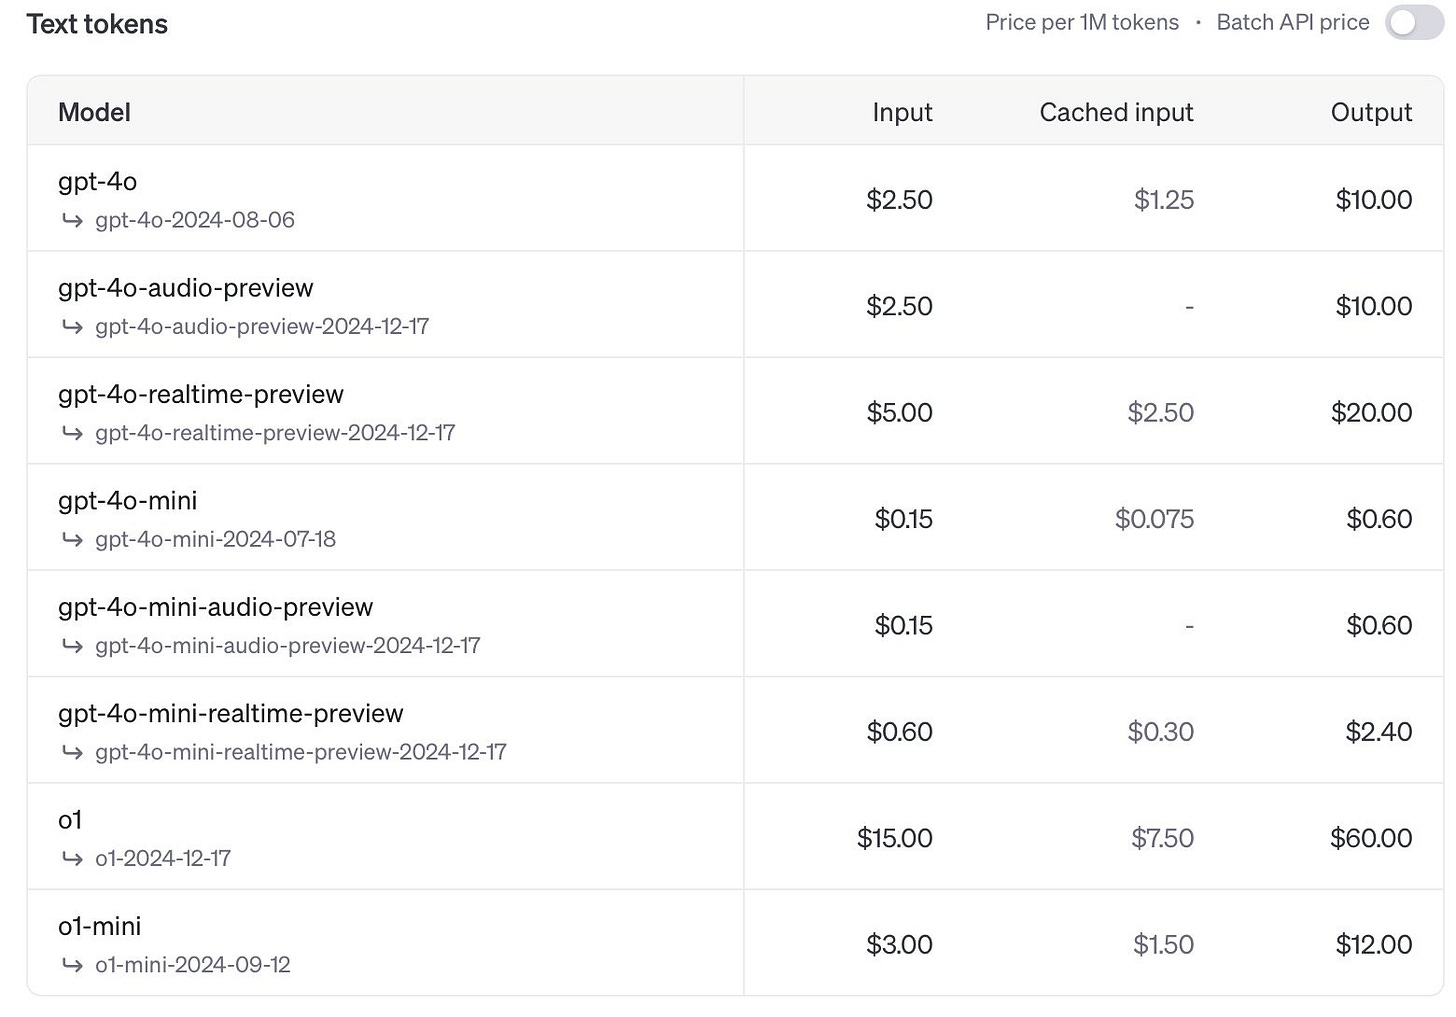The width and height of the screenshot is (1456, 1017).
Task: Click arrow icon beside o1-2024-12-17
Action: [x=72, y=859]
